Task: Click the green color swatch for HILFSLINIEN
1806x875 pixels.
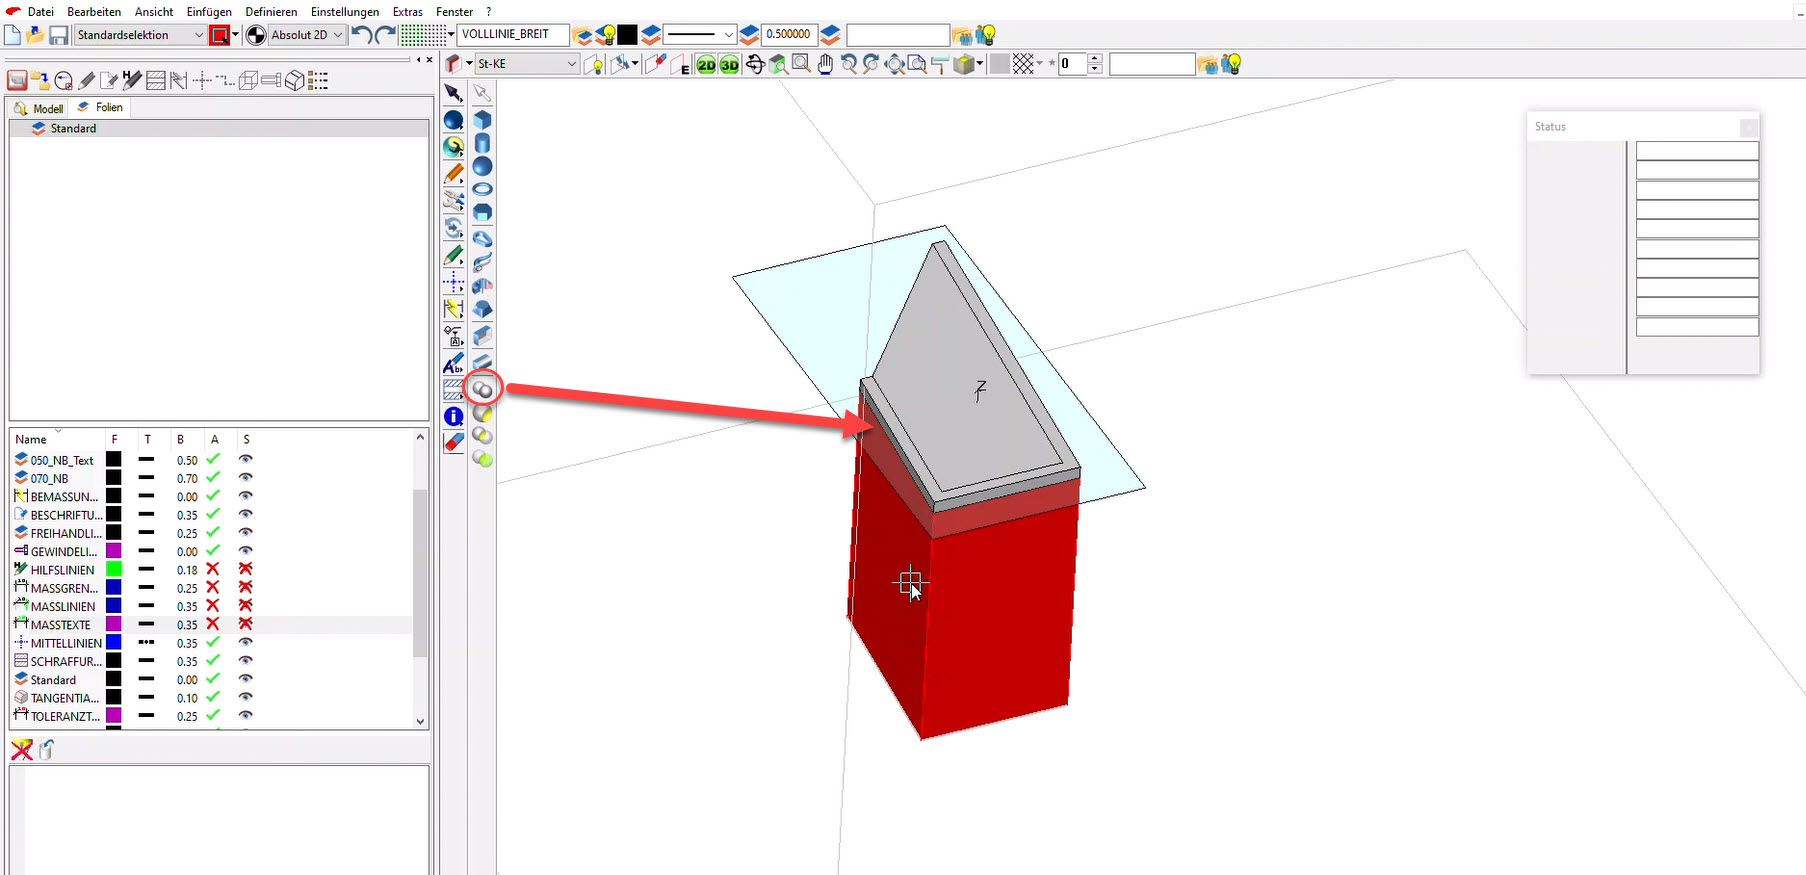Action: tap(114, 569)
